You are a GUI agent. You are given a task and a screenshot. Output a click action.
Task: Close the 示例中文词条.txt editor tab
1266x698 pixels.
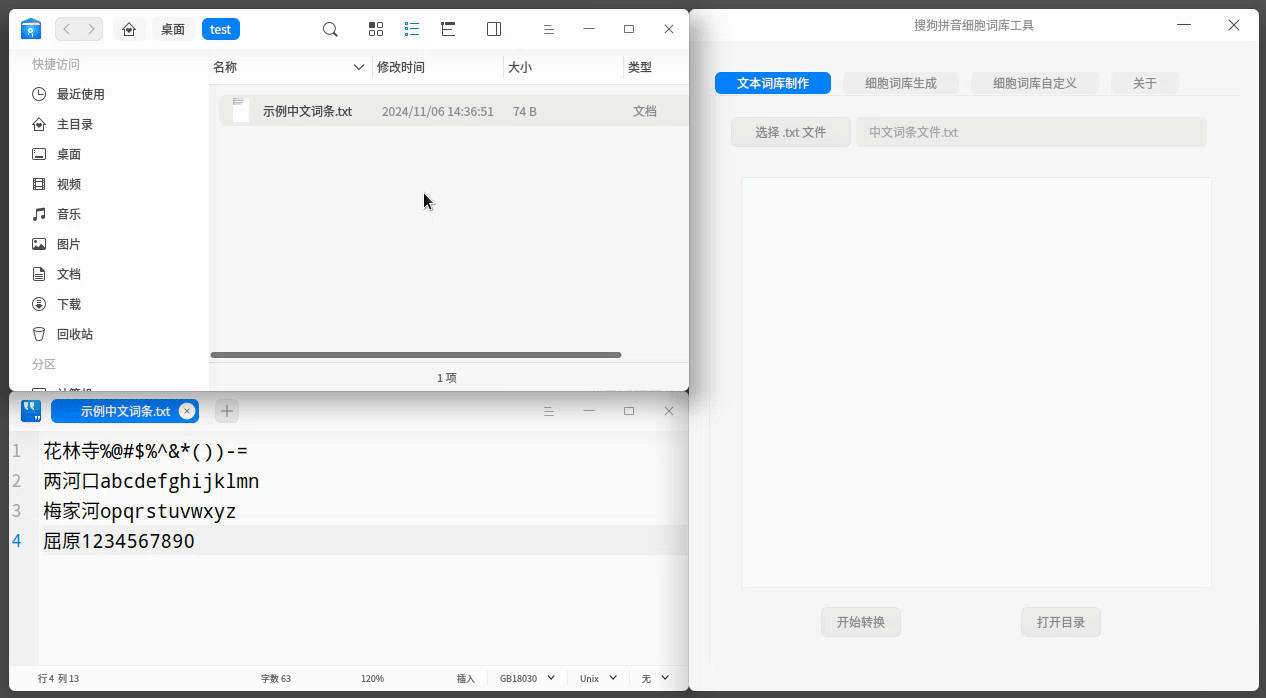click(x=186, y=411)
